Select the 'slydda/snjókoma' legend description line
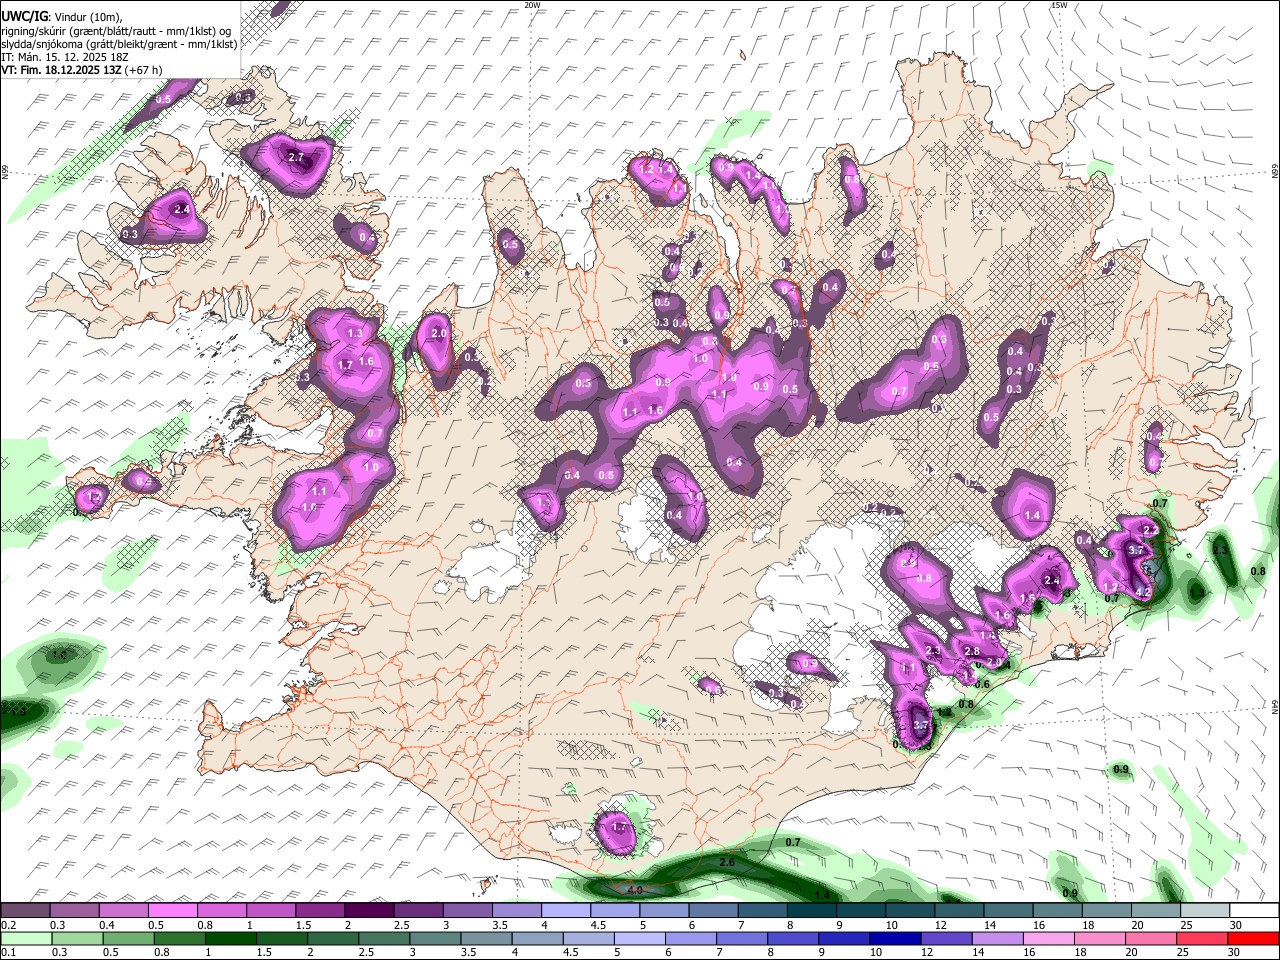Image resolution: width=1280 pixels, height=960 pixels. [x=119, y=43]
